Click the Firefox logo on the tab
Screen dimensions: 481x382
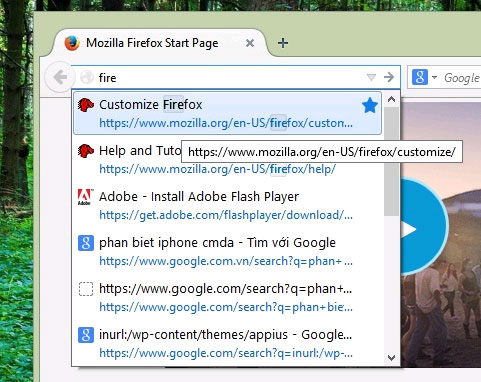[x=72, y=43]
